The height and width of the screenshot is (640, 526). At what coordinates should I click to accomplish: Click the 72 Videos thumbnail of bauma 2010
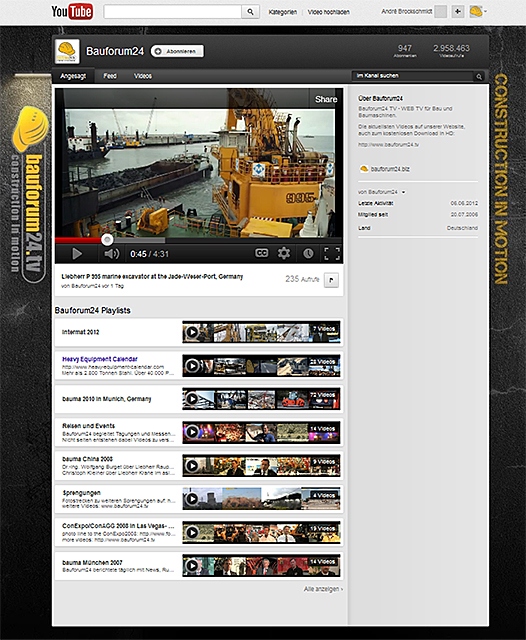(x=323, y=399)
